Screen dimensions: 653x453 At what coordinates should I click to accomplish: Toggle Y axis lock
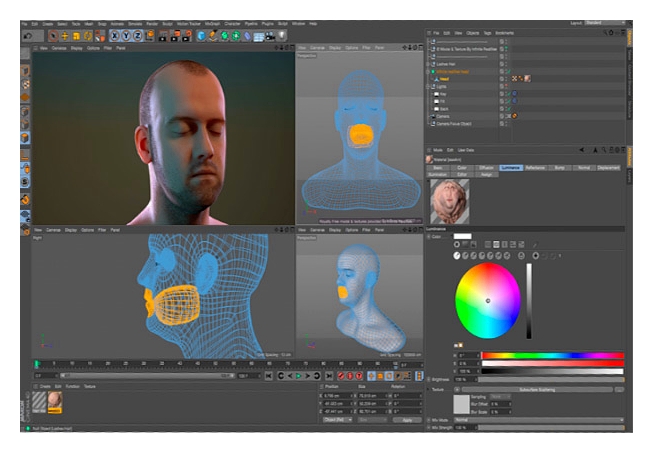tap(126, 36)
